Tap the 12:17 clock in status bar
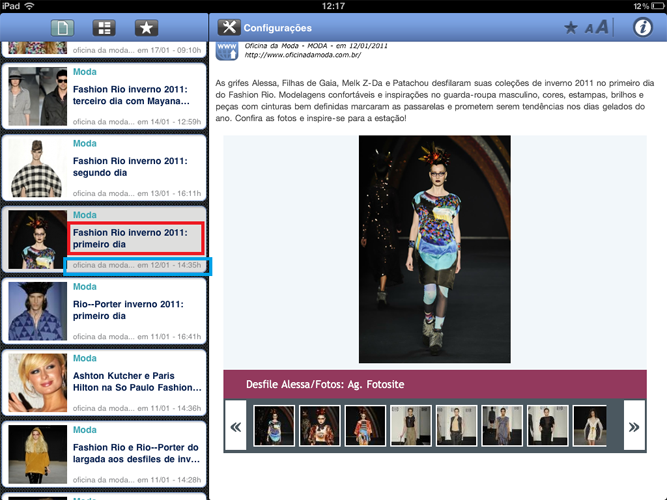The height and width of the screenshot is (500, 667). [x=334, y=6]
